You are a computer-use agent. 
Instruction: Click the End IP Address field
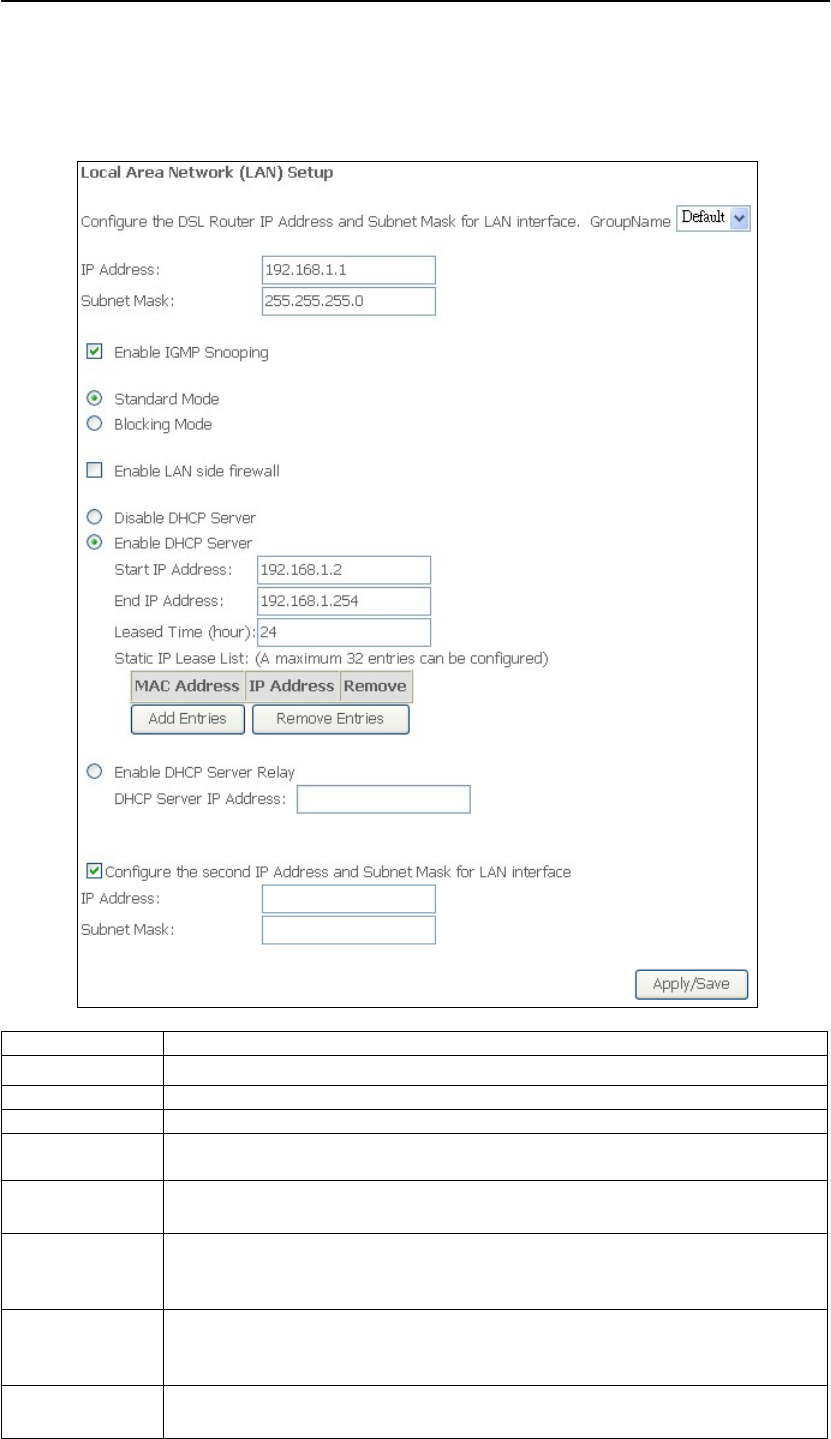[344, 601]
